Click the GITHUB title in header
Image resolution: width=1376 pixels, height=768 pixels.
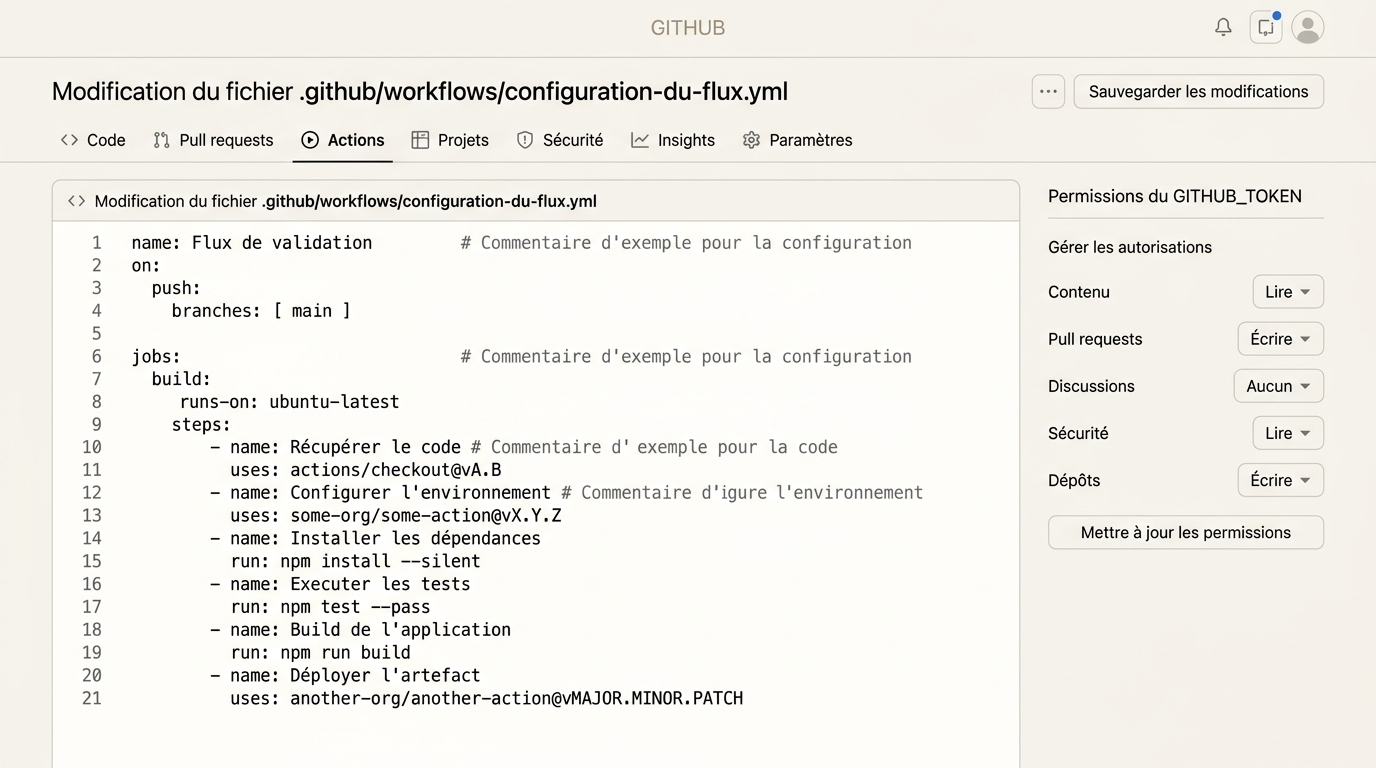688,28
